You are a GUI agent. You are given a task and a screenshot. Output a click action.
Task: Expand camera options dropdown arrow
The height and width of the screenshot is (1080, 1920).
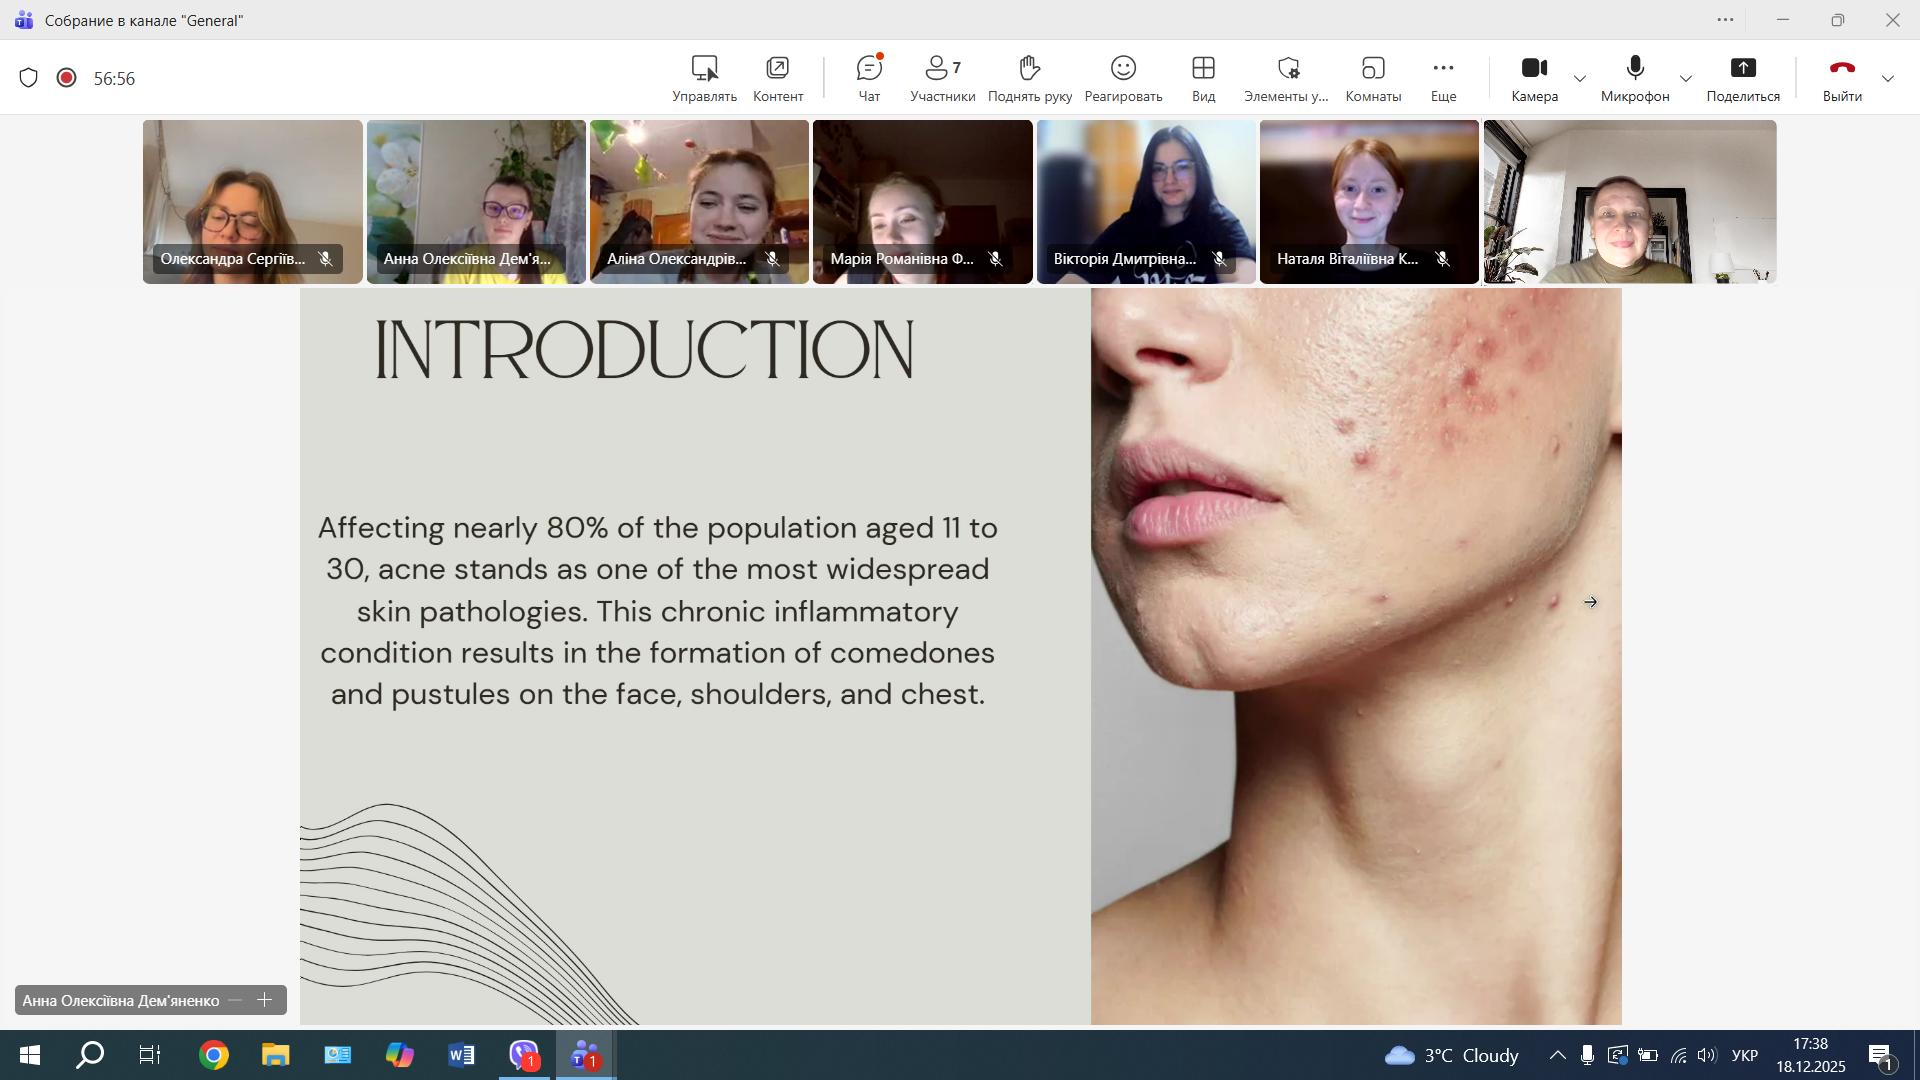(1580, 79)
